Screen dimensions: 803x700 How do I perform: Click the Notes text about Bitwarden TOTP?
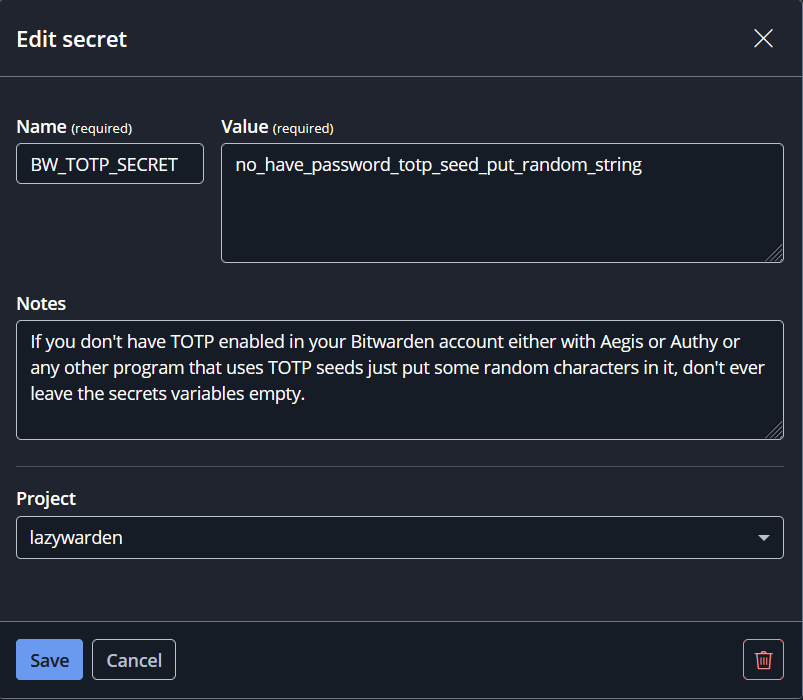397,368
